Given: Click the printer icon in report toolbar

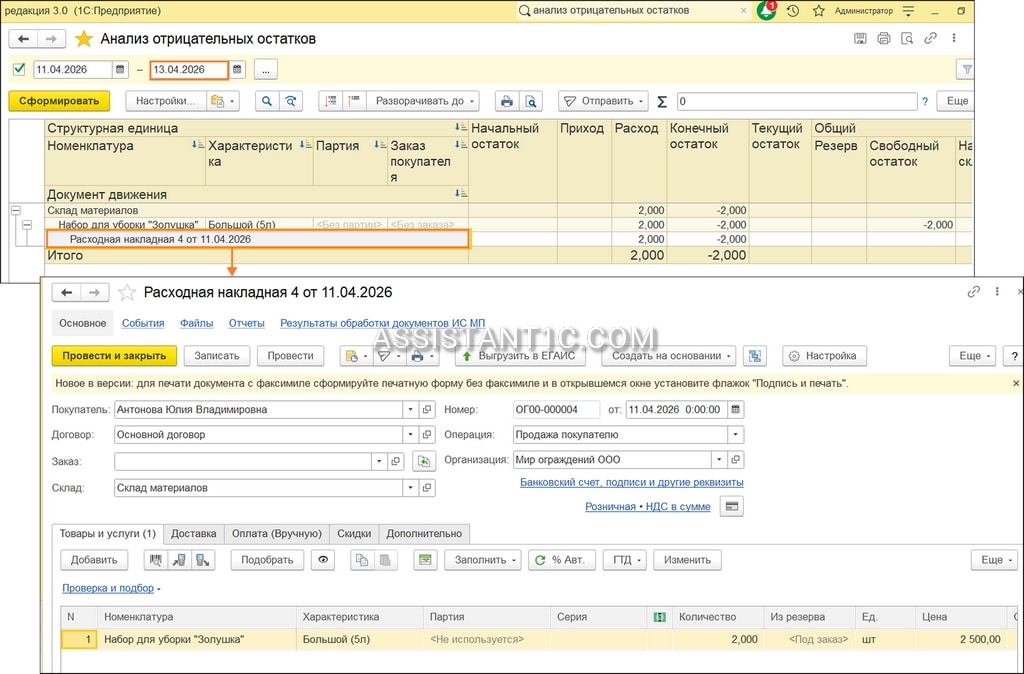Looking at the screenshot, I should tap(507, 101).
